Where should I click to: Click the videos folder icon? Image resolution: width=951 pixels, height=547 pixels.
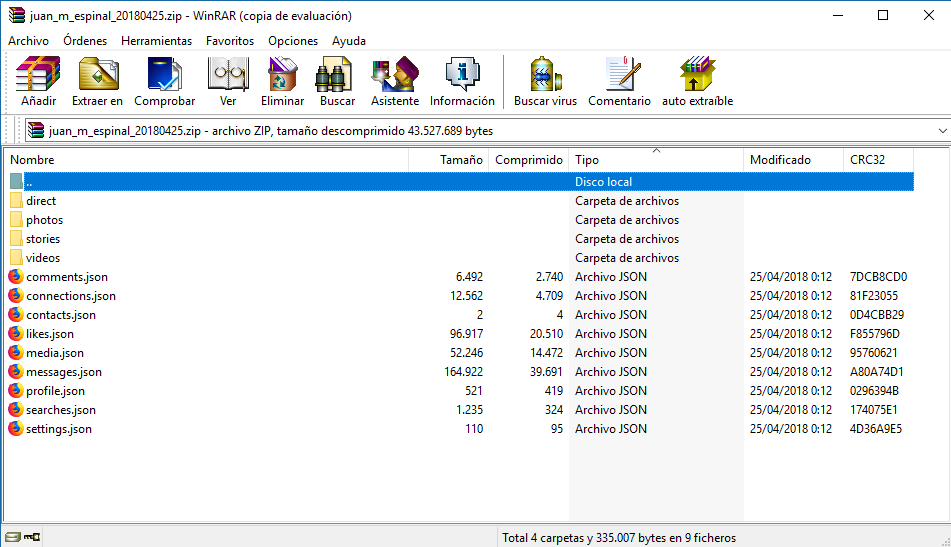(x=16, y=258)
